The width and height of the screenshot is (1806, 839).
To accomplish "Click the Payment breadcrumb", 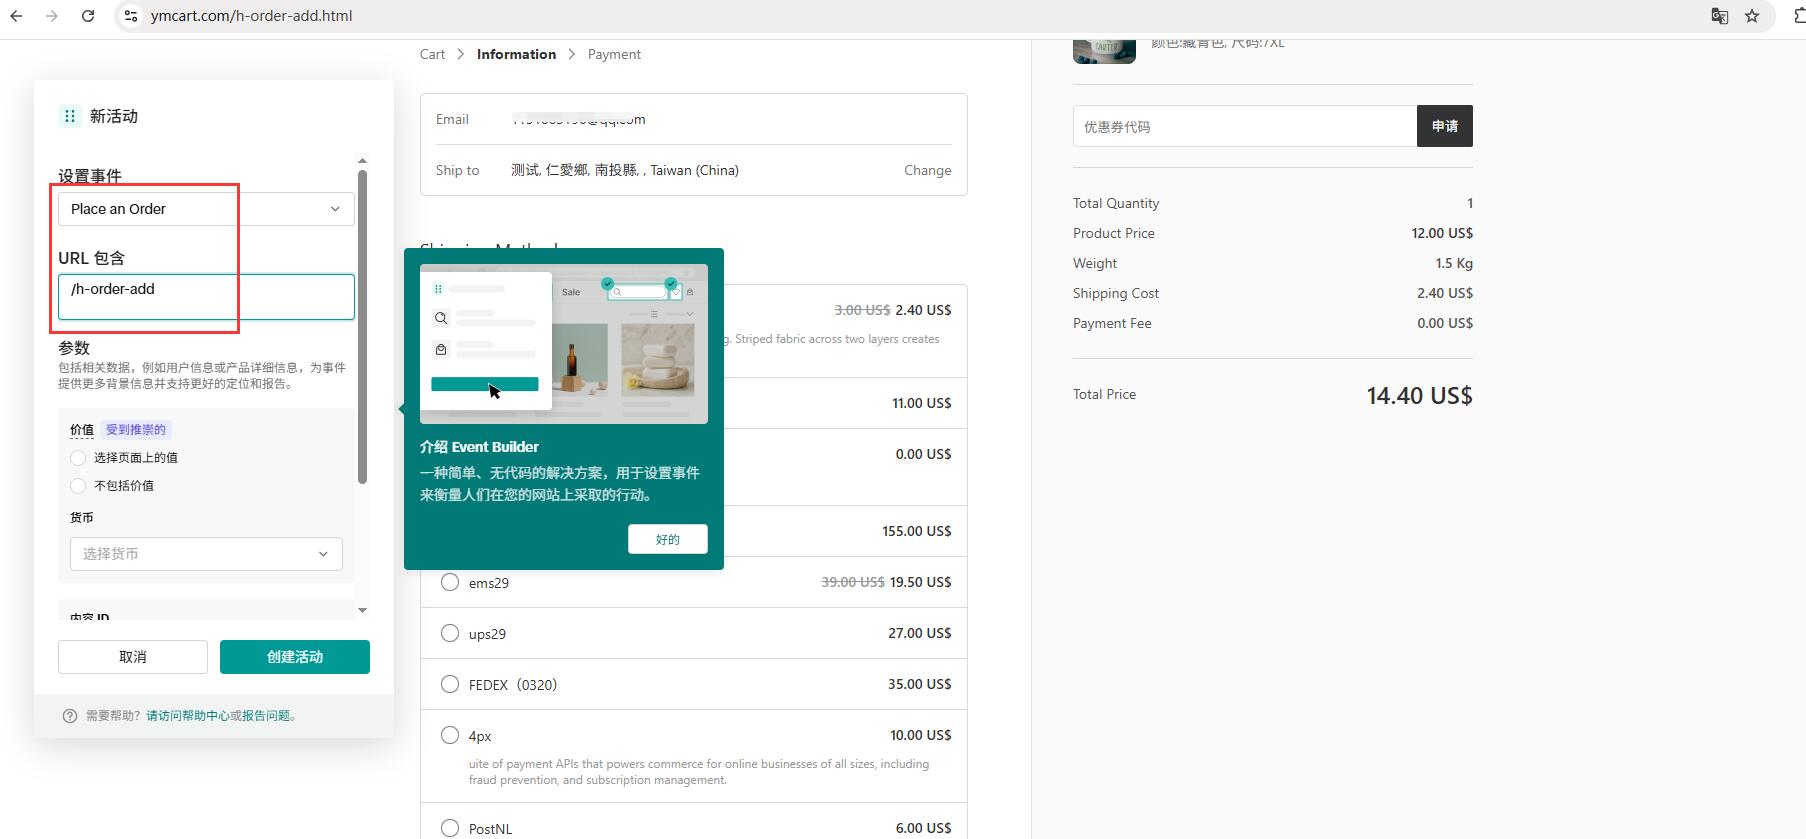I will 614,54.
